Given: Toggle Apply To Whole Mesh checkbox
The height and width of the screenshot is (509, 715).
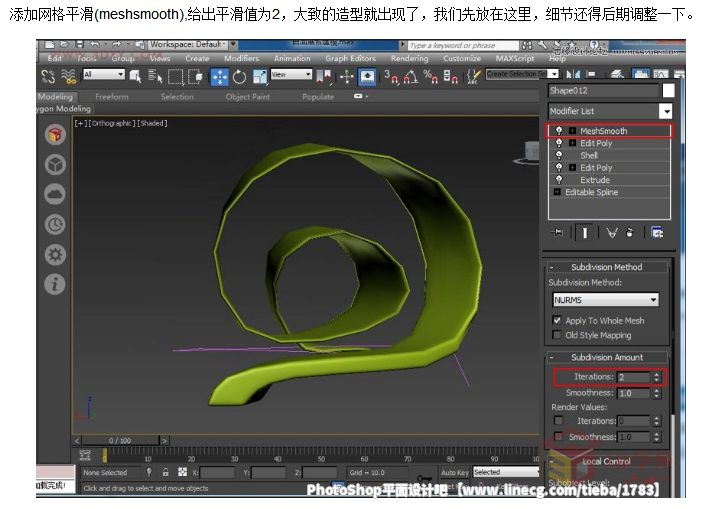Looking at the screenshot, I should point(558,321).
